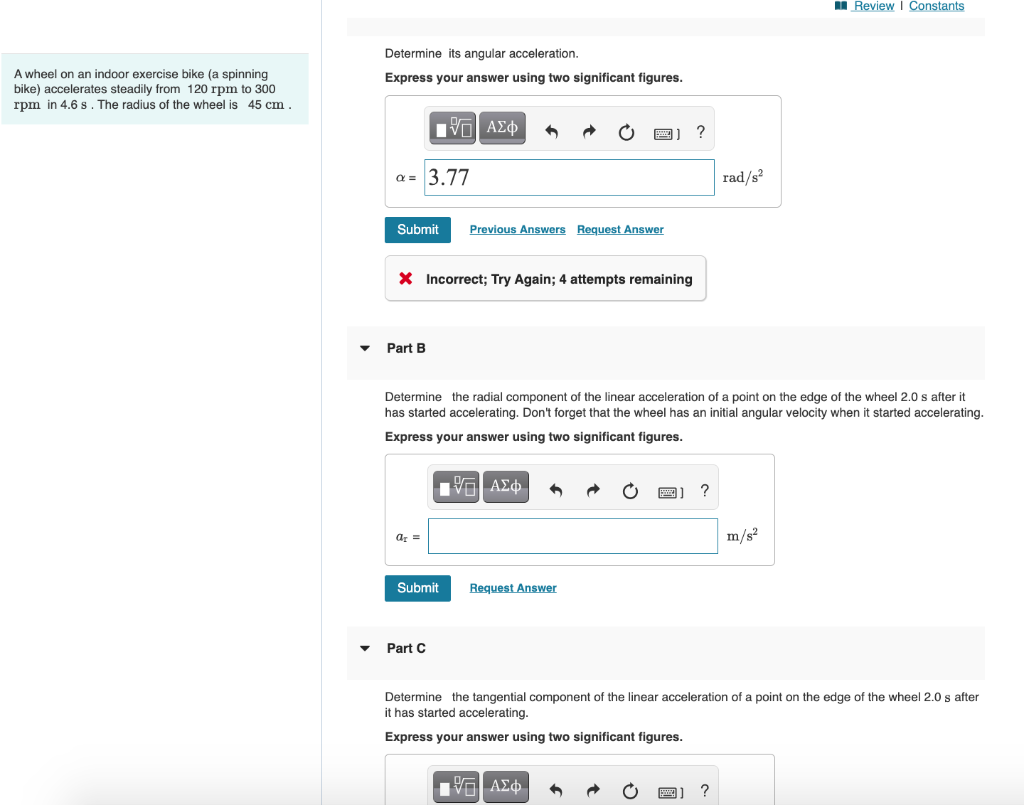Open the math template palette in Part B
1024x805 pixels.
point(455,486)
